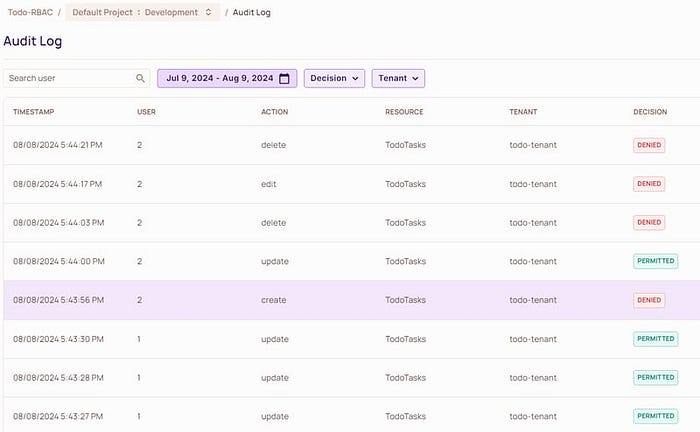Click the USER column header
Viewport: 700px width, 432px height.
click(x=146, y=112)
